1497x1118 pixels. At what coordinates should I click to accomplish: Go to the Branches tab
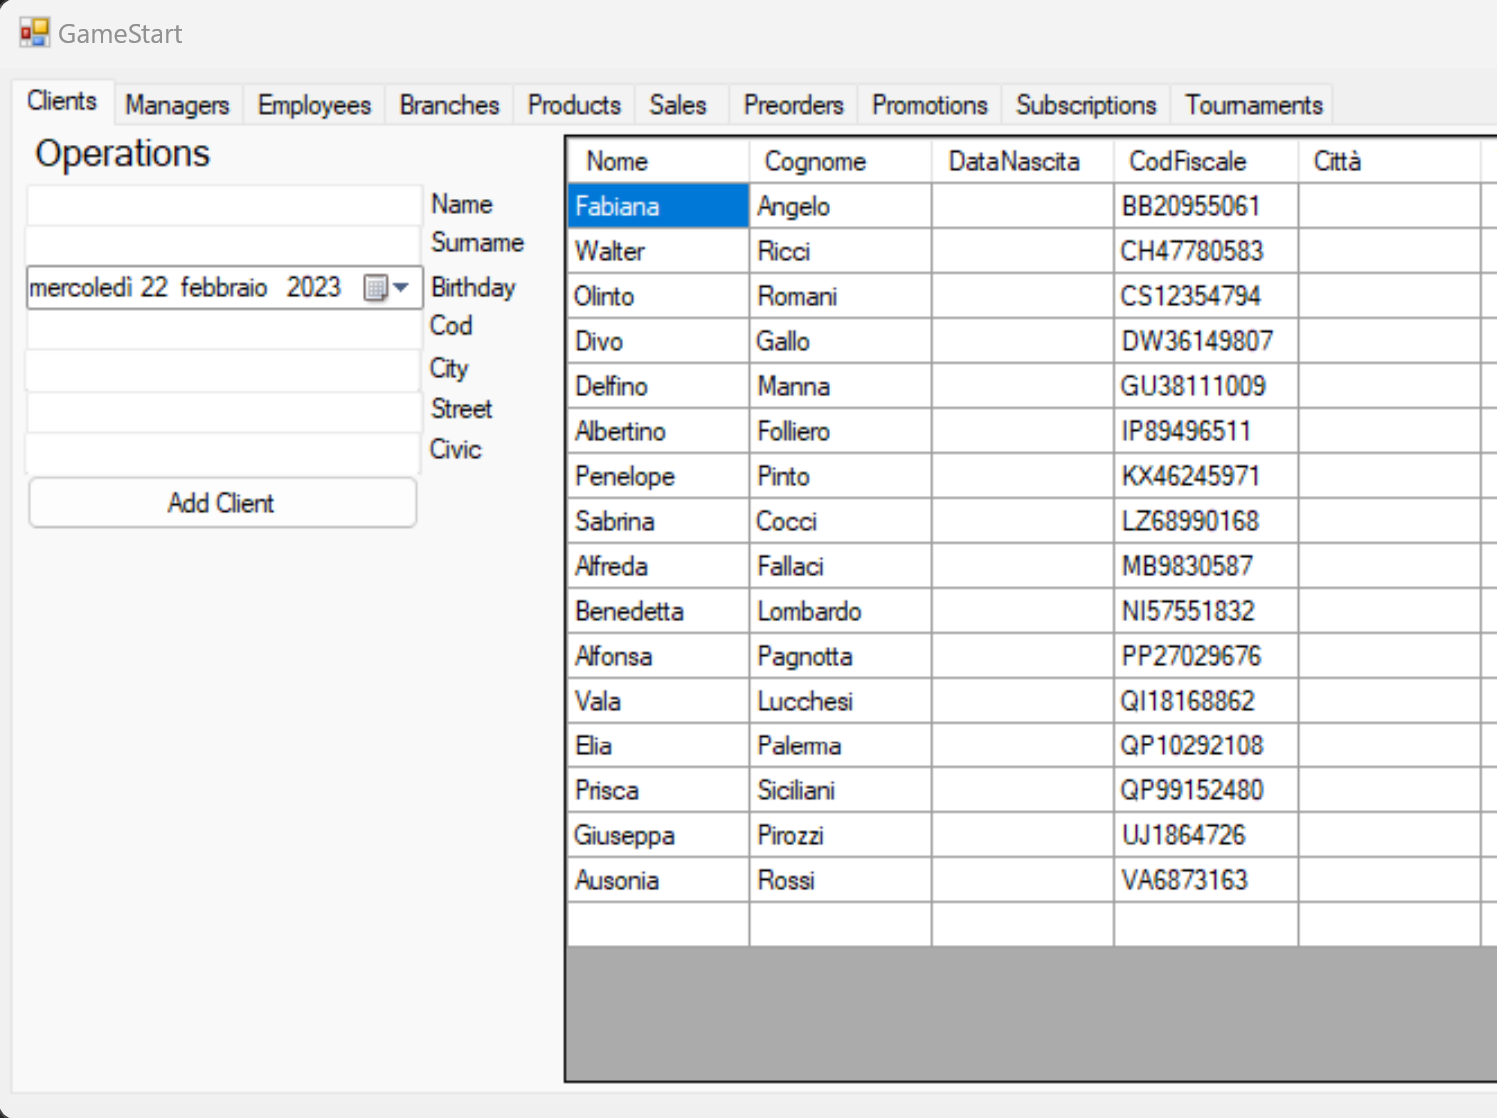[449, 105]
